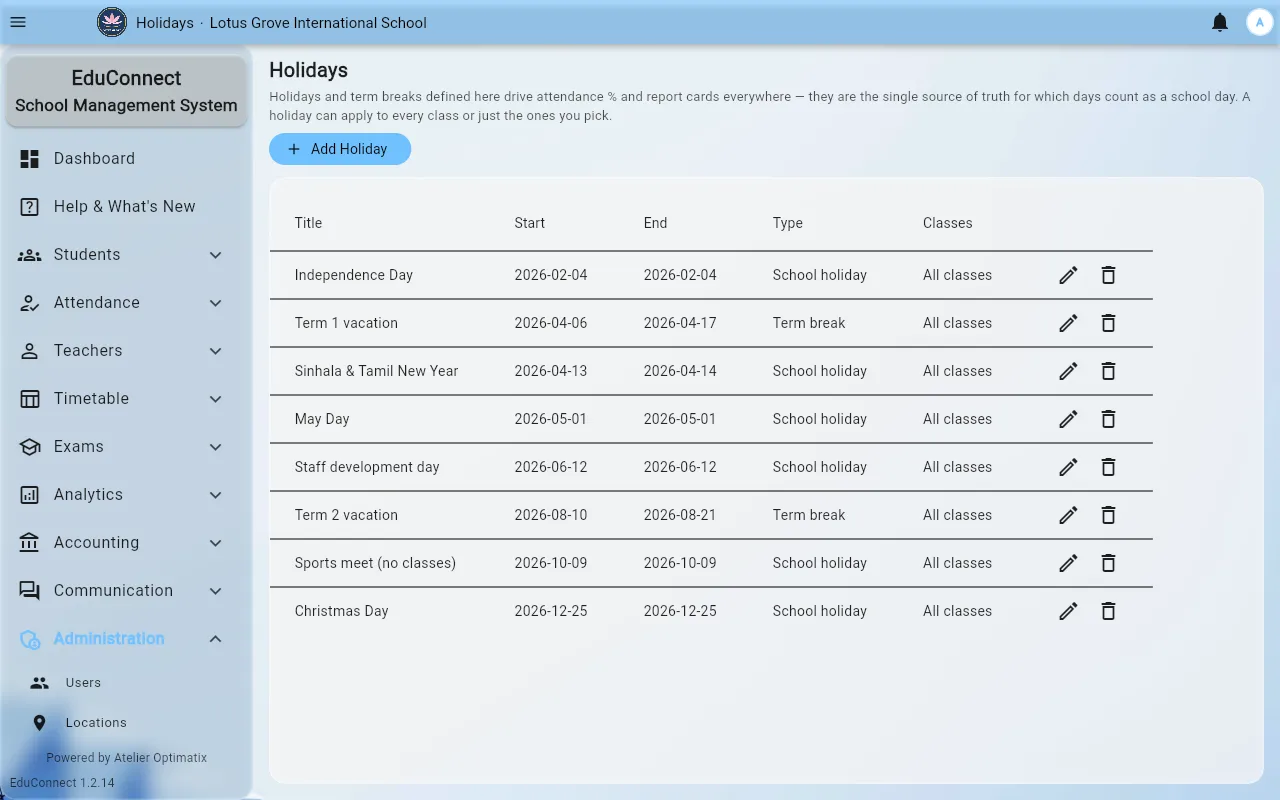Expand the Timetable sidebar section
The image size is (1280, 800).
click(126, 399)
